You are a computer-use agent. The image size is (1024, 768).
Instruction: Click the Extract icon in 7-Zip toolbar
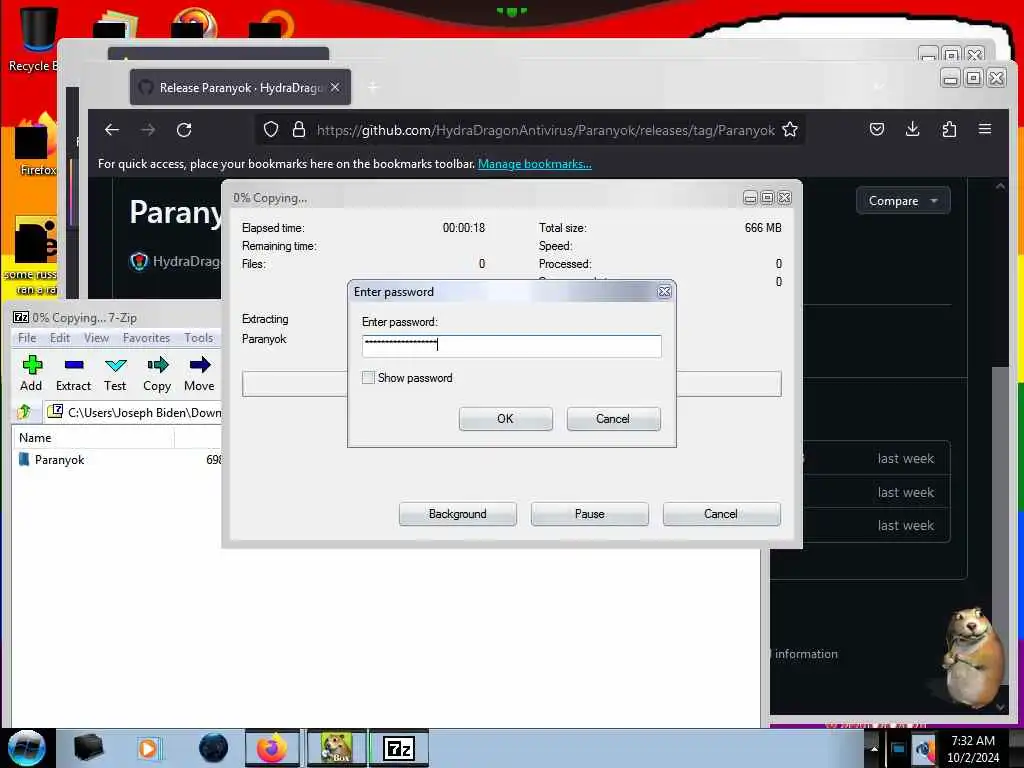click(74, 364)
